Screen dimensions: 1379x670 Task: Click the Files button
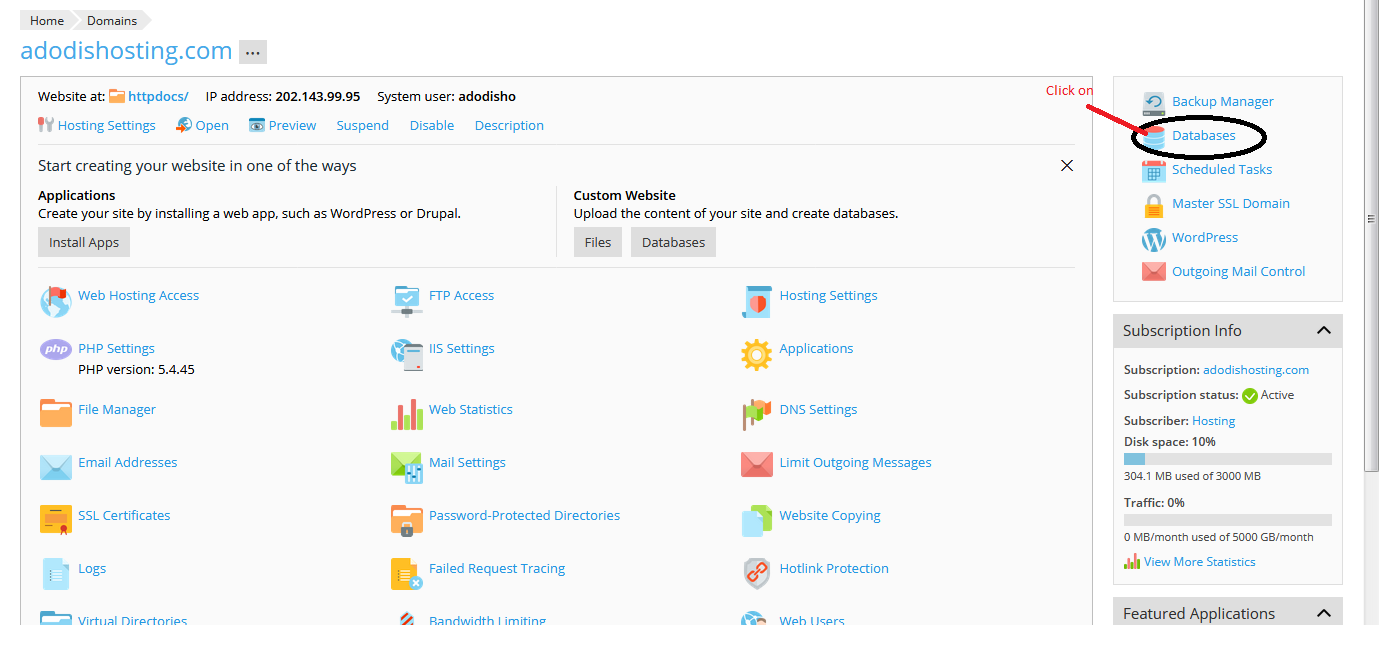[598, 242]
